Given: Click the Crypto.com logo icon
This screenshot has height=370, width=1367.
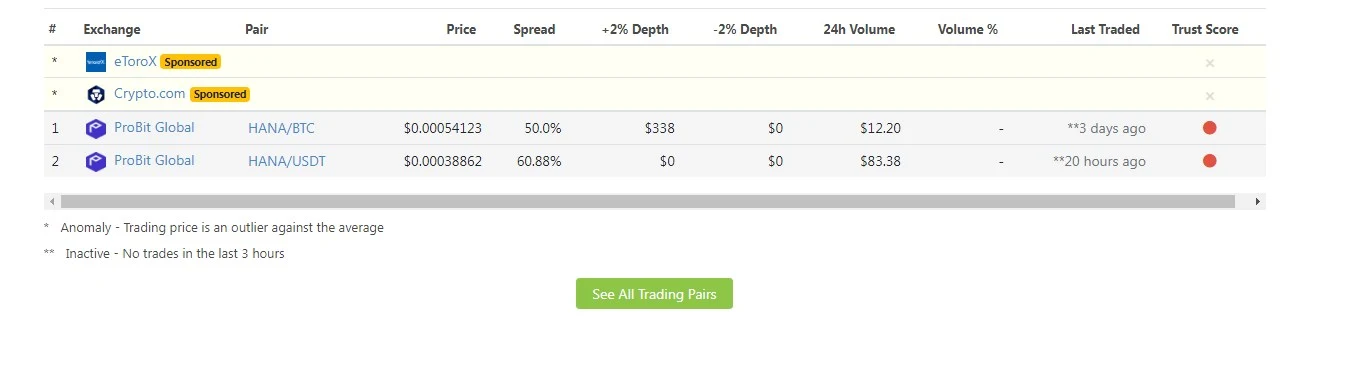Looking at the screenshot, I should [96, 95].
